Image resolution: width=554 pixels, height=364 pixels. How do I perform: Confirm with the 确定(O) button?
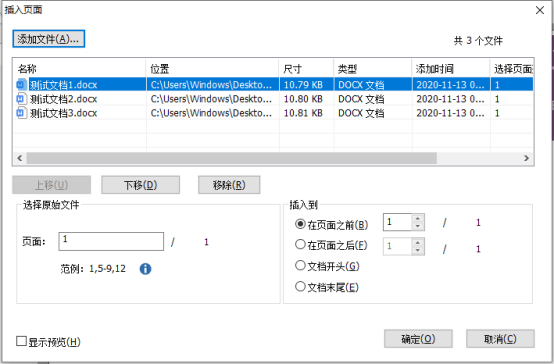(418, 339)
